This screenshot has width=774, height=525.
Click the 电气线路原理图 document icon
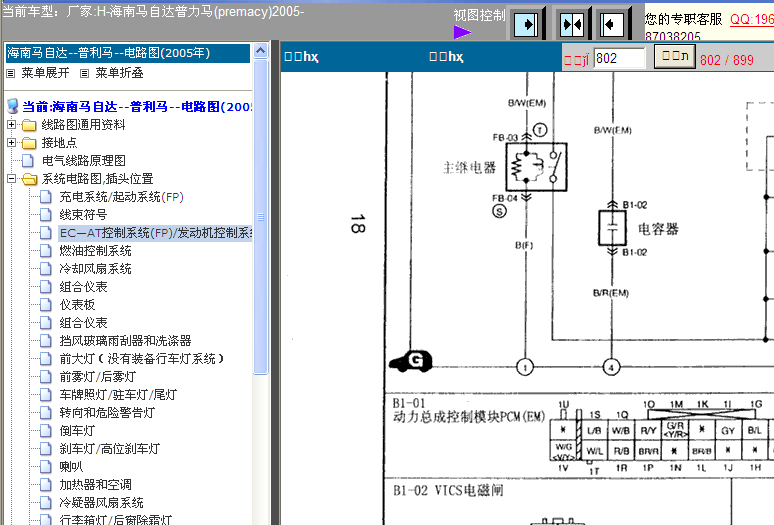[28, 160]
